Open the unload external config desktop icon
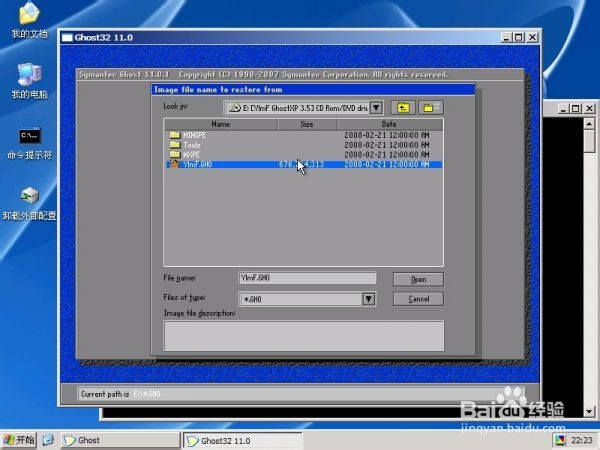The height and width of the screenshot is (450, 600). tap(29, 203)
